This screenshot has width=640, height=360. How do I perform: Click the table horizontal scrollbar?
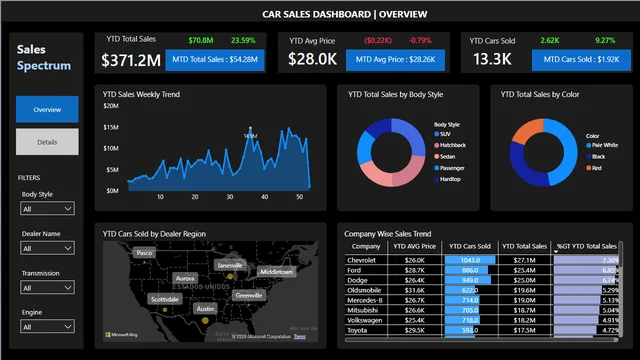481,340
